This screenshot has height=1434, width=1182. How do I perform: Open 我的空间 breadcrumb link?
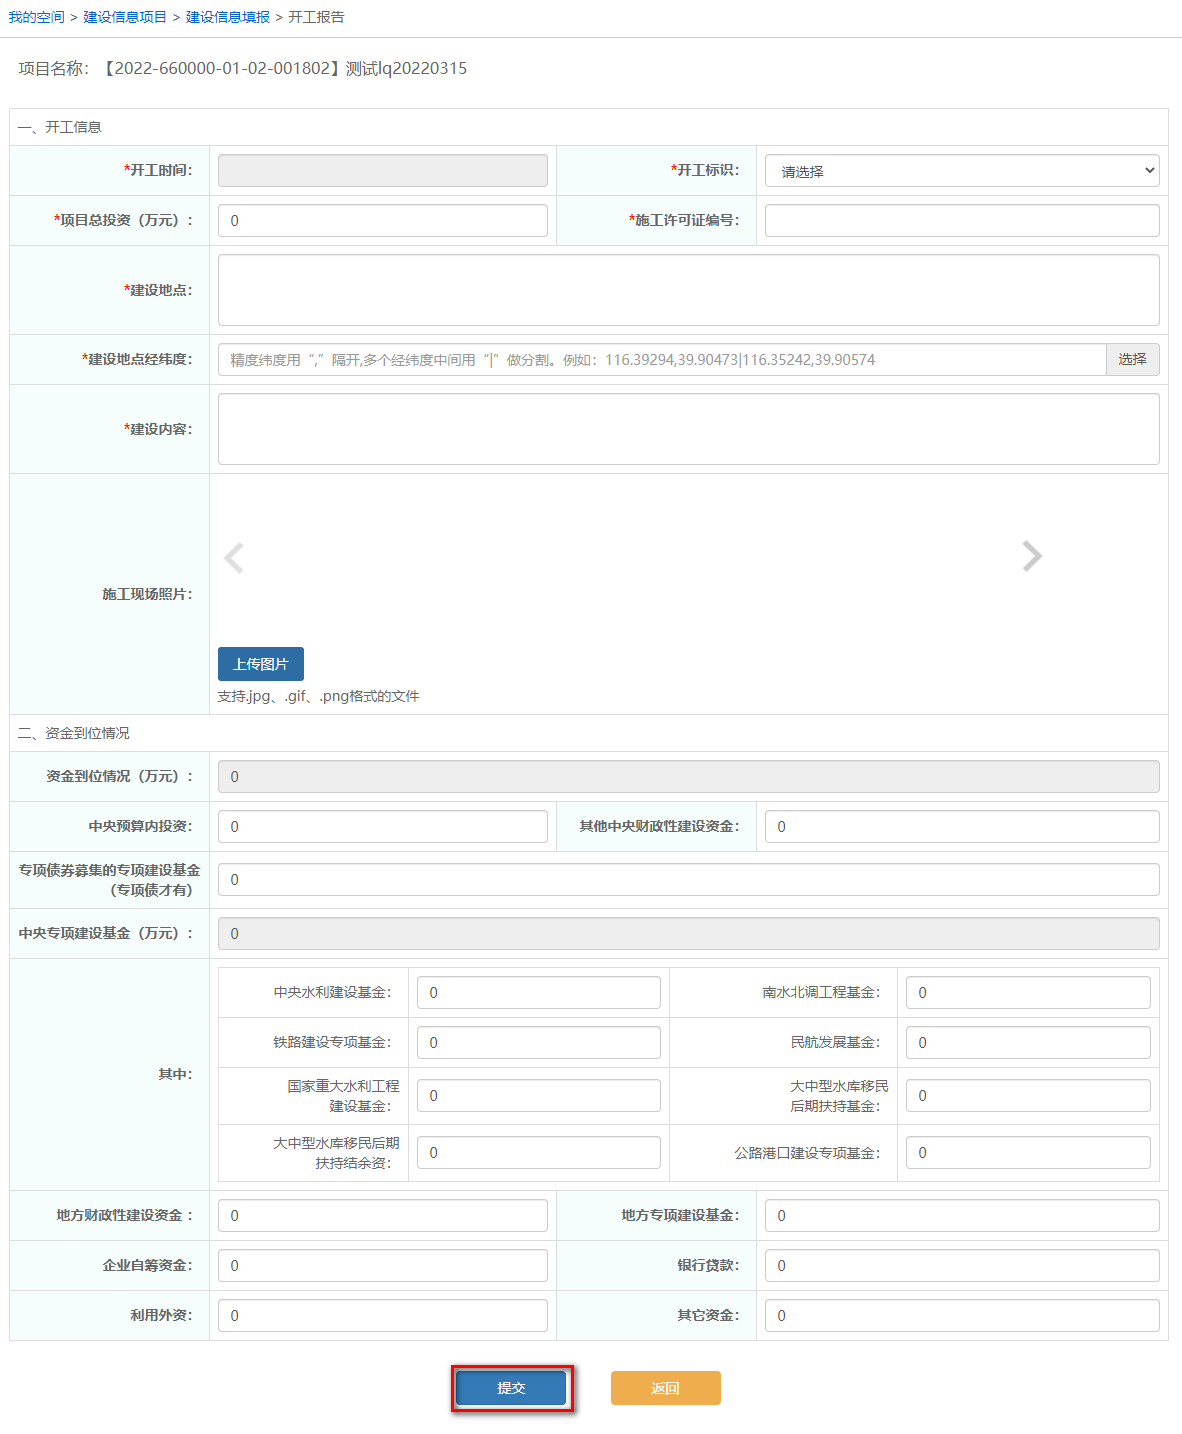point(36,17)
